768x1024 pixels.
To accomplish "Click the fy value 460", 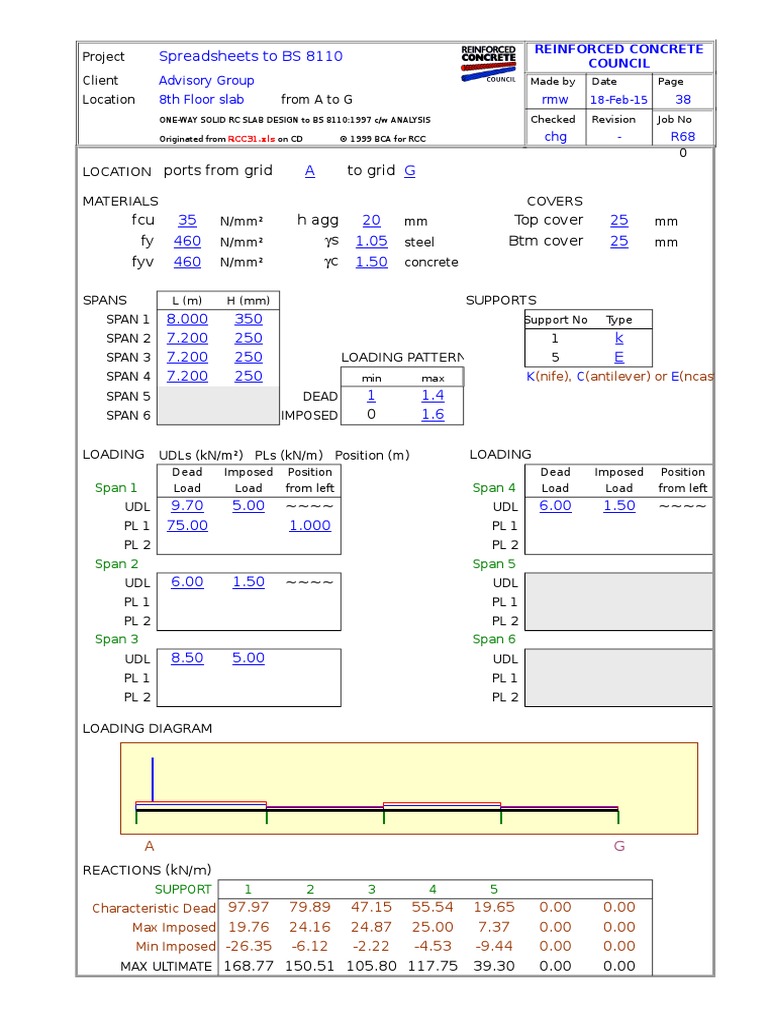I will [187, 241].
